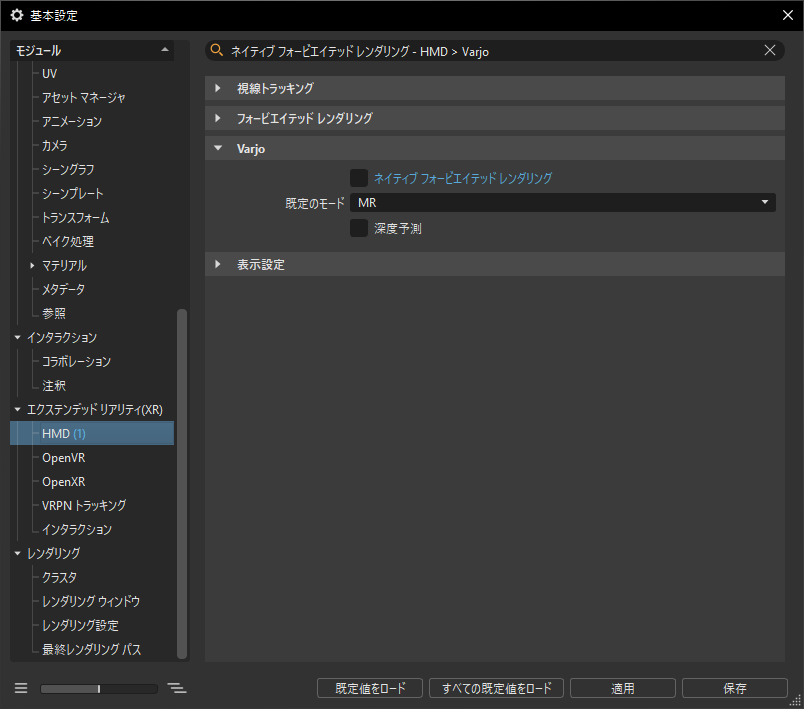Click すべての既定値をロード button
Image resolution: width=804 pixels, height=709 pixels.
click(496, 688)
